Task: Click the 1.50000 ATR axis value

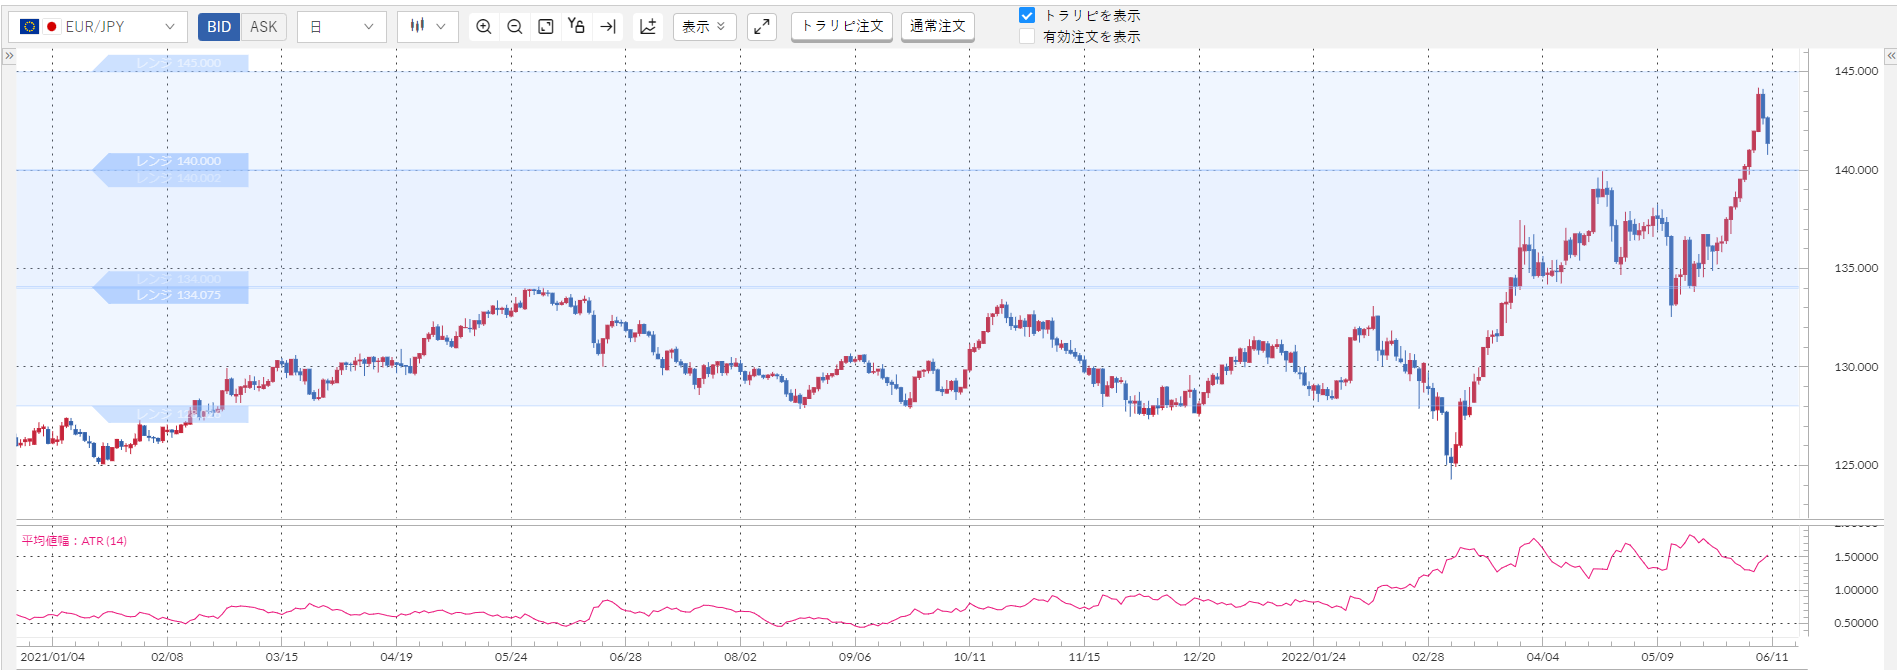Action: coord(1856,557)
